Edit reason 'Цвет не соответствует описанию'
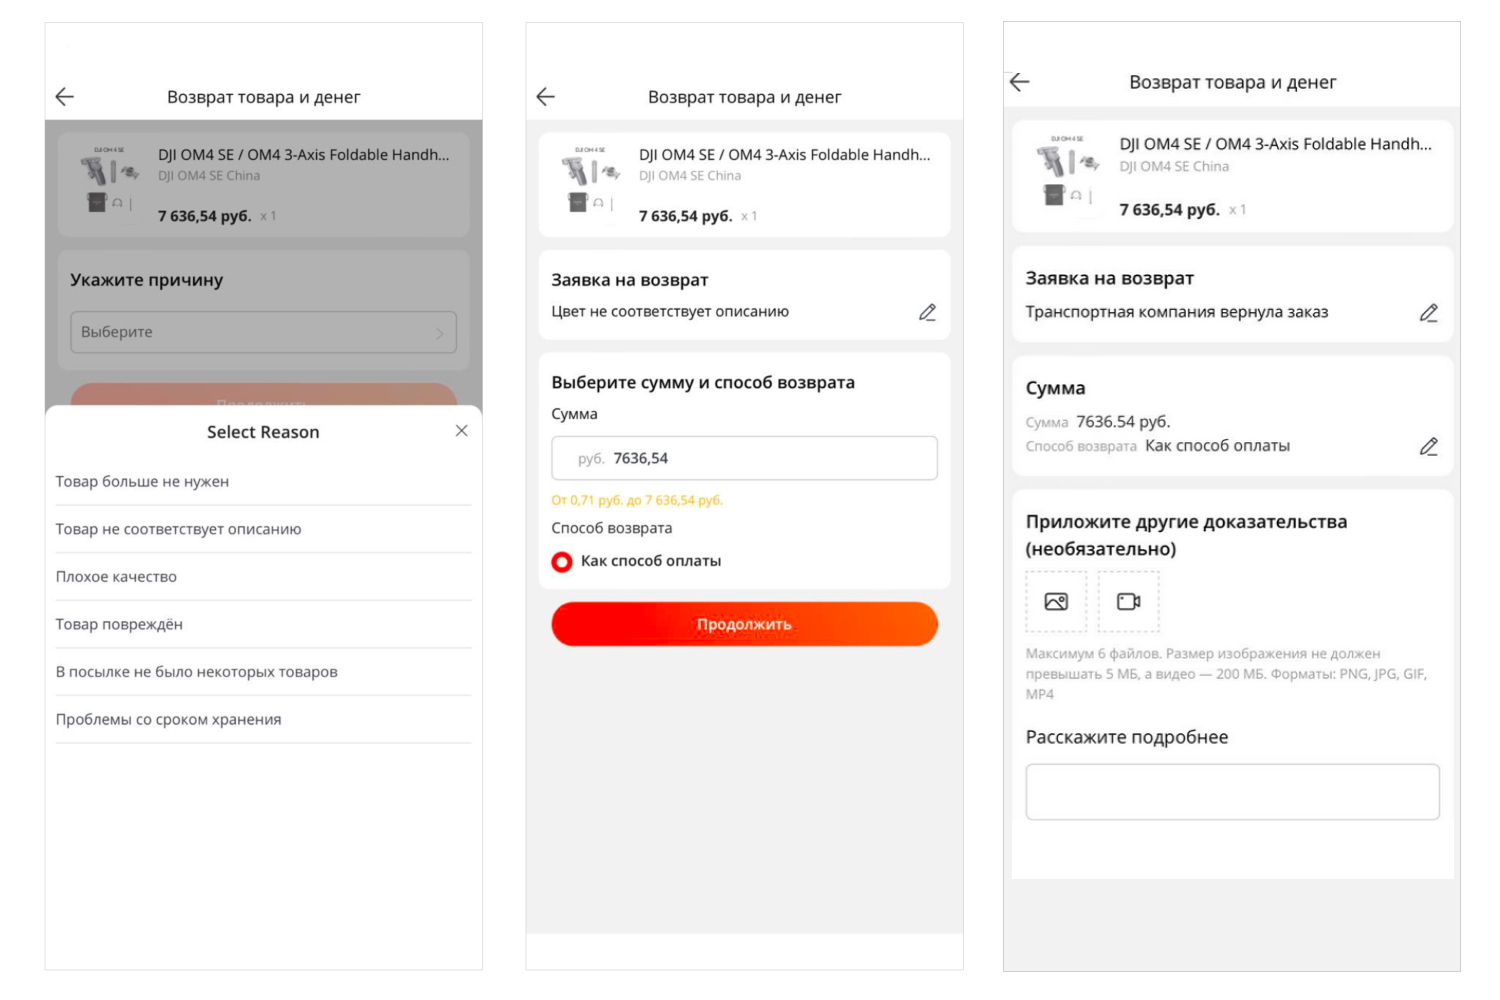Image resolution: width=1500 pixels, height=1000 pixels. 927,313
